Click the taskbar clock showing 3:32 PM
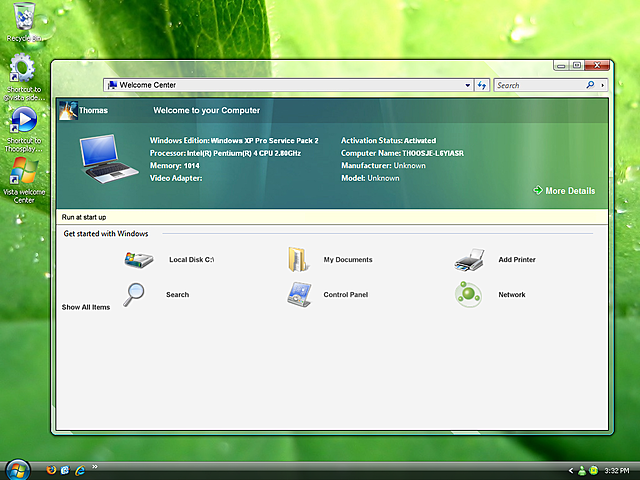This screenshot has width=640, height=480. [617, 471]
